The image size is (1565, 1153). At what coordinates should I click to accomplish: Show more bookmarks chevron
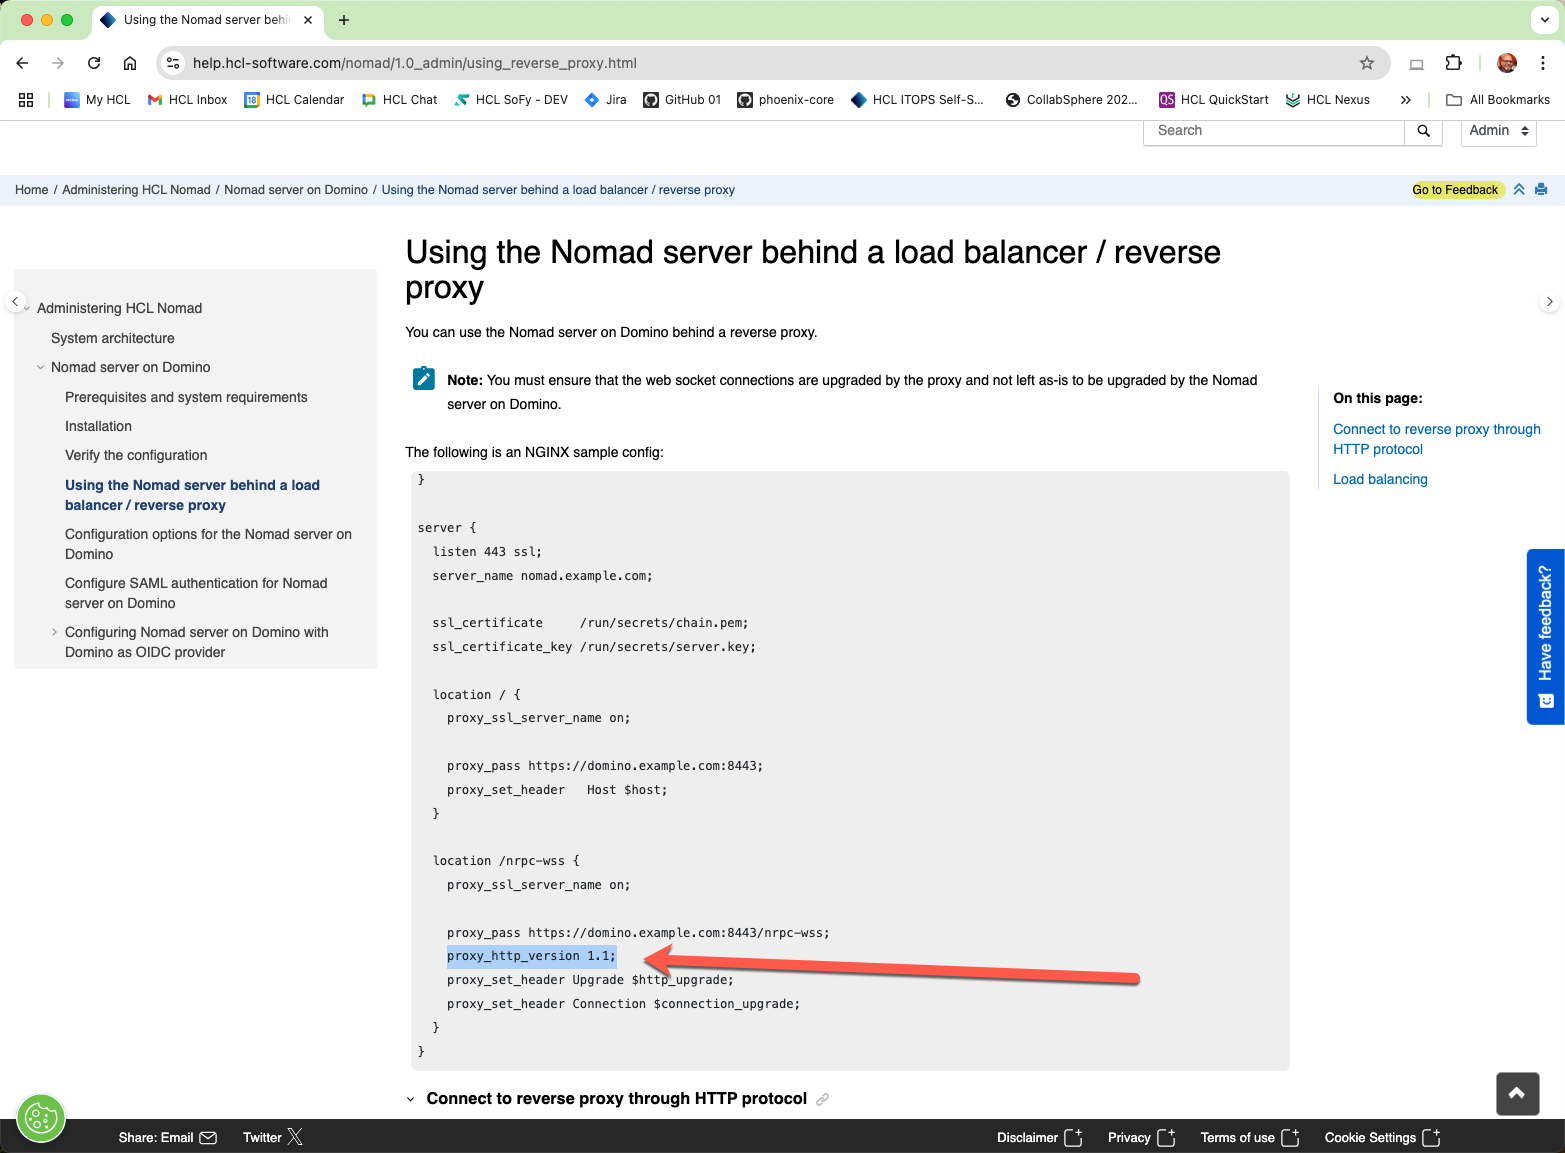click(x=1406, y=100)
